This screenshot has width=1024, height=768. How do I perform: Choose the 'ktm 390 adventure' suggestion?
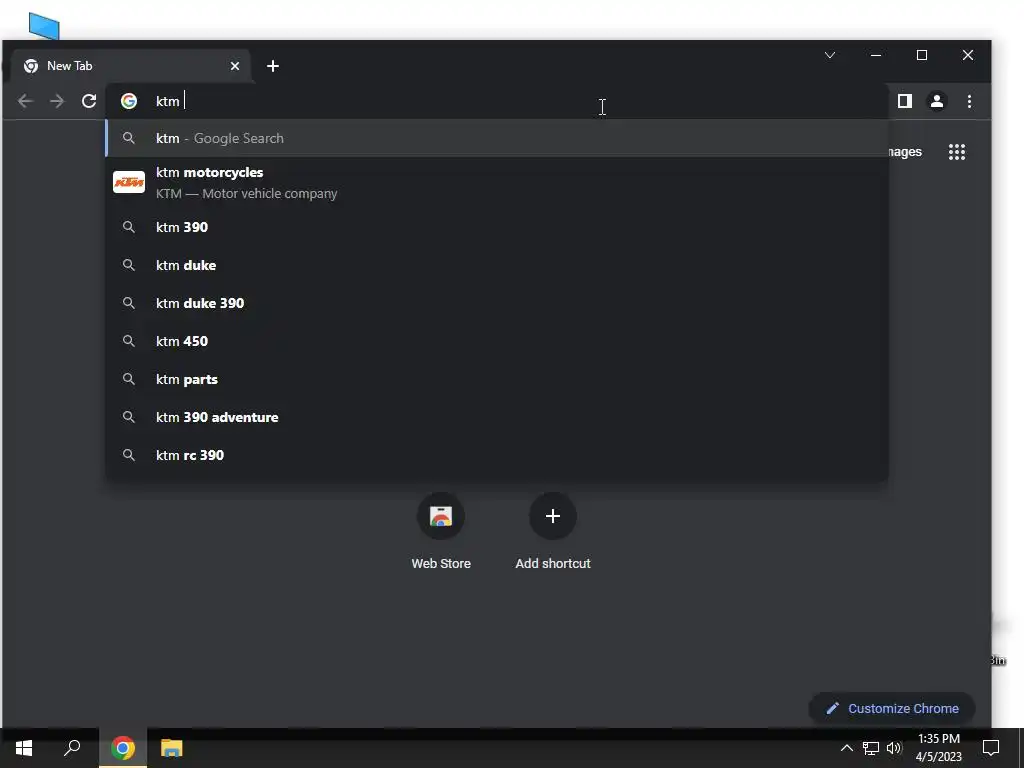coord(496,417)
